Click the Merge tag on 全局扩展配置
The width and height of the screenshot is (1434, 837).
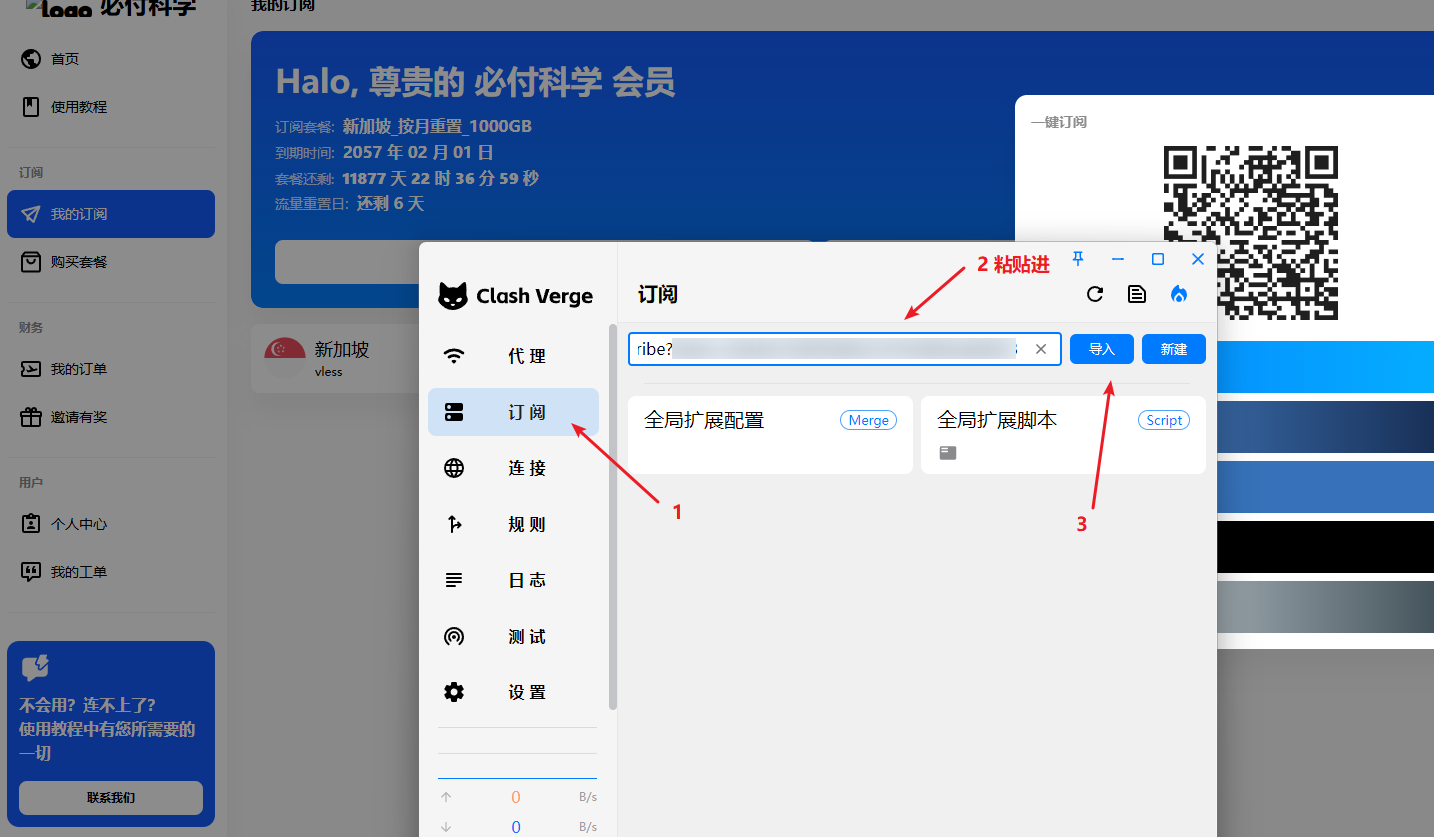tap(868, 421)
